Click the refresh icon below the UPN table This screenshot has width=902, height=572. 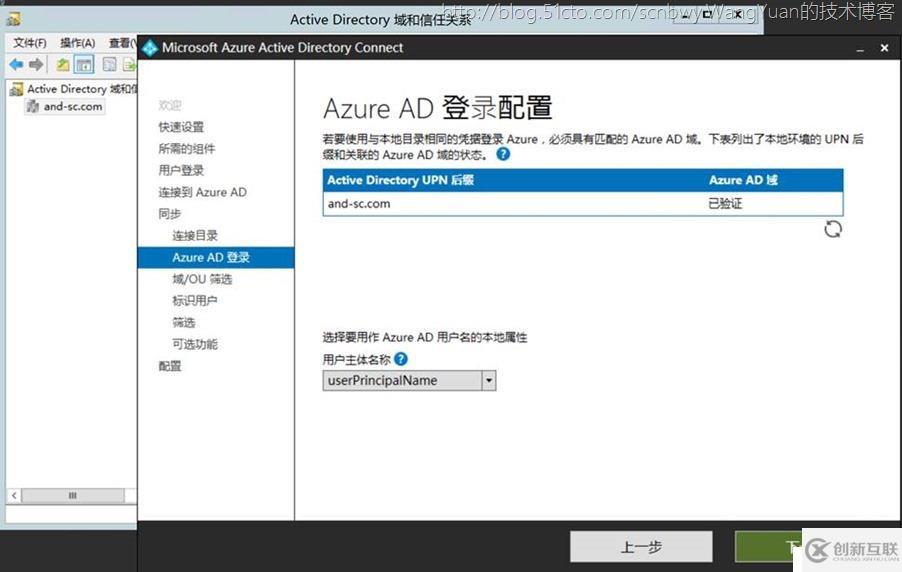(832, 229)
